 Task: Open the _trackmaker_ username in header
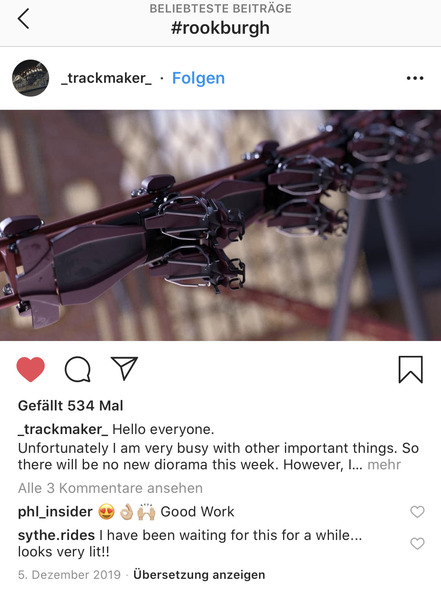pos(106,78)
